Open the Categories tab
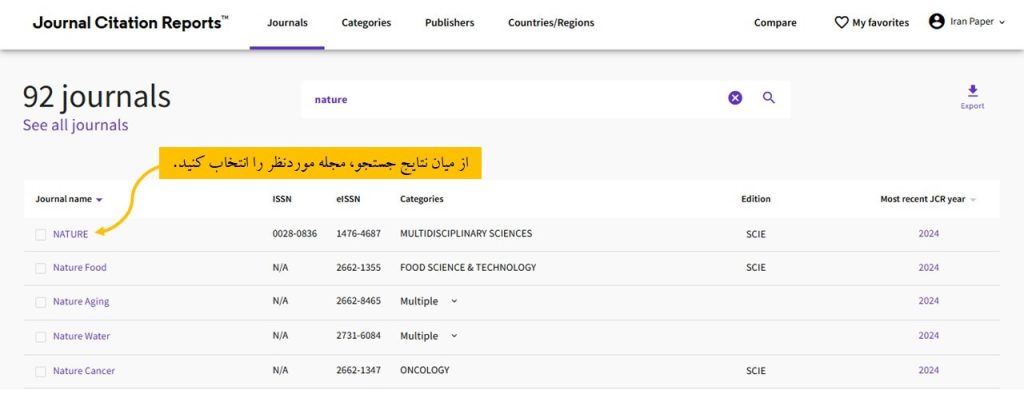 coord(366,23)
